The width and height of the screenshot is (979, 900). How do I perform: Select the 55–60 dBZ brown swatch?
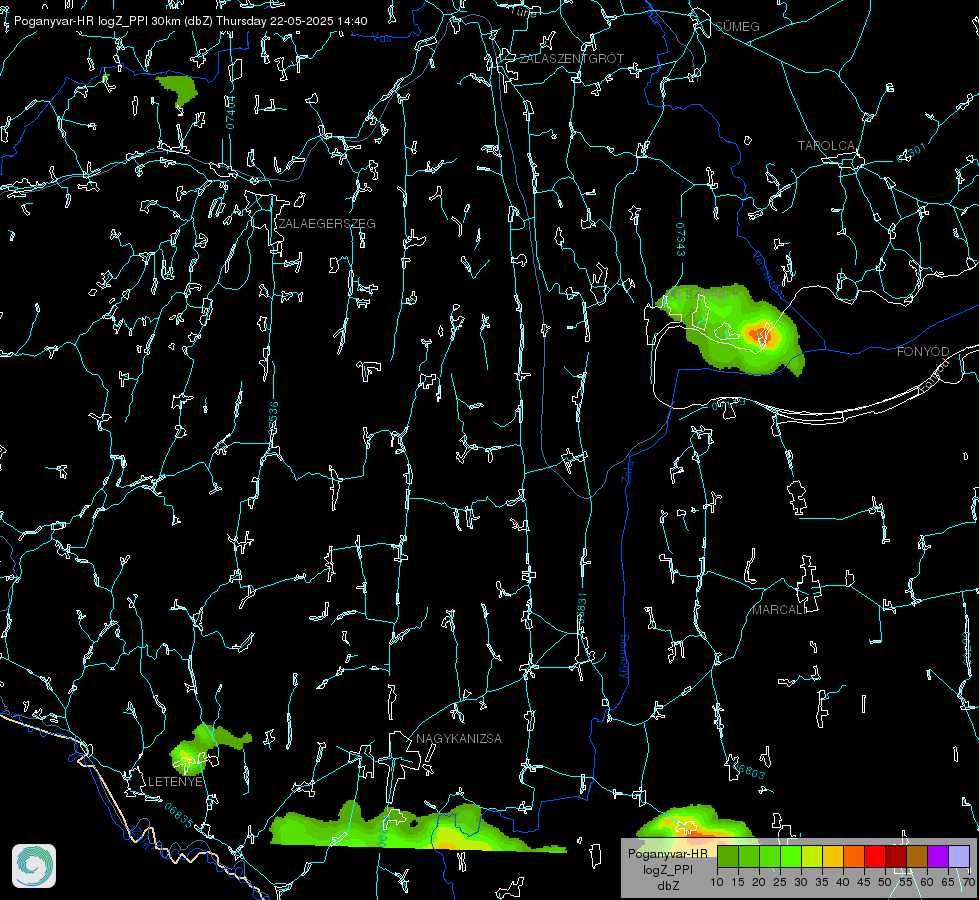pos(917,856)
